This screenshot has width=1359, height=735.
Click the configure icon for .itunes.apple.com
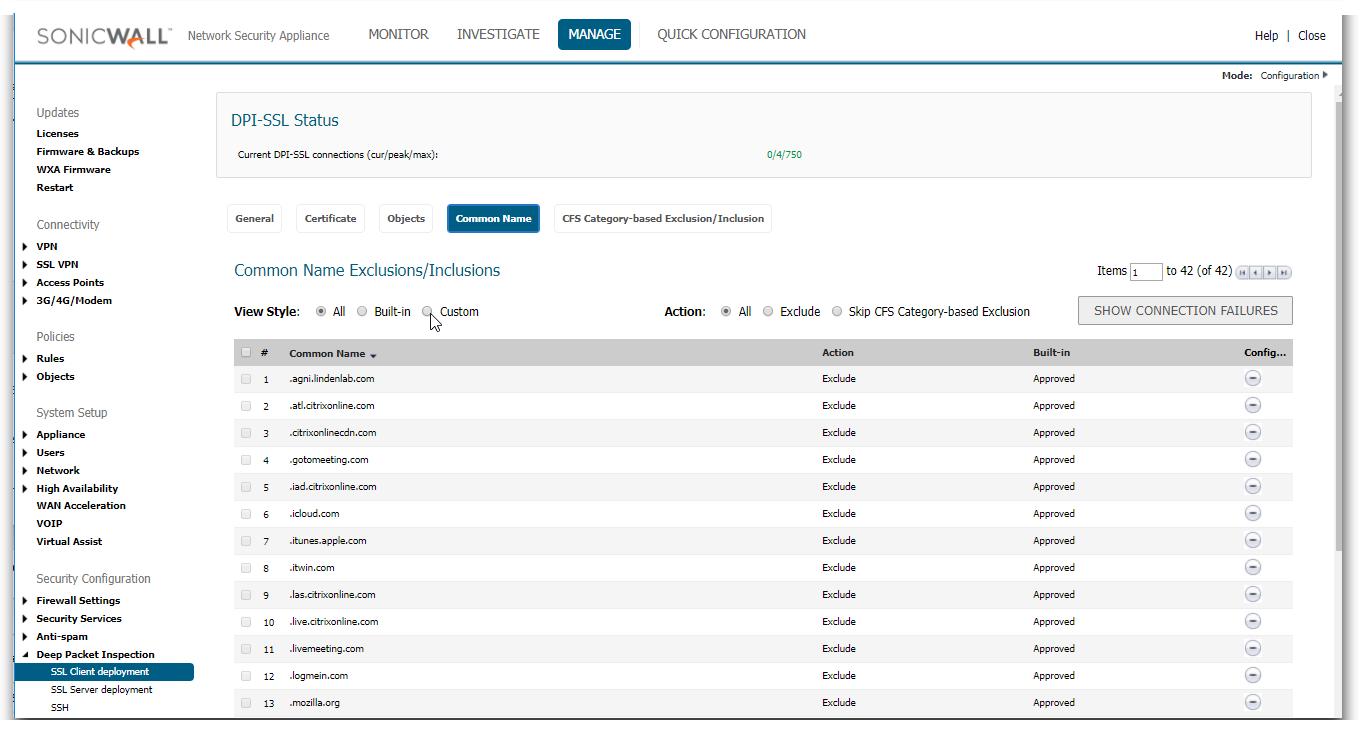click(x=1252, y=540)
